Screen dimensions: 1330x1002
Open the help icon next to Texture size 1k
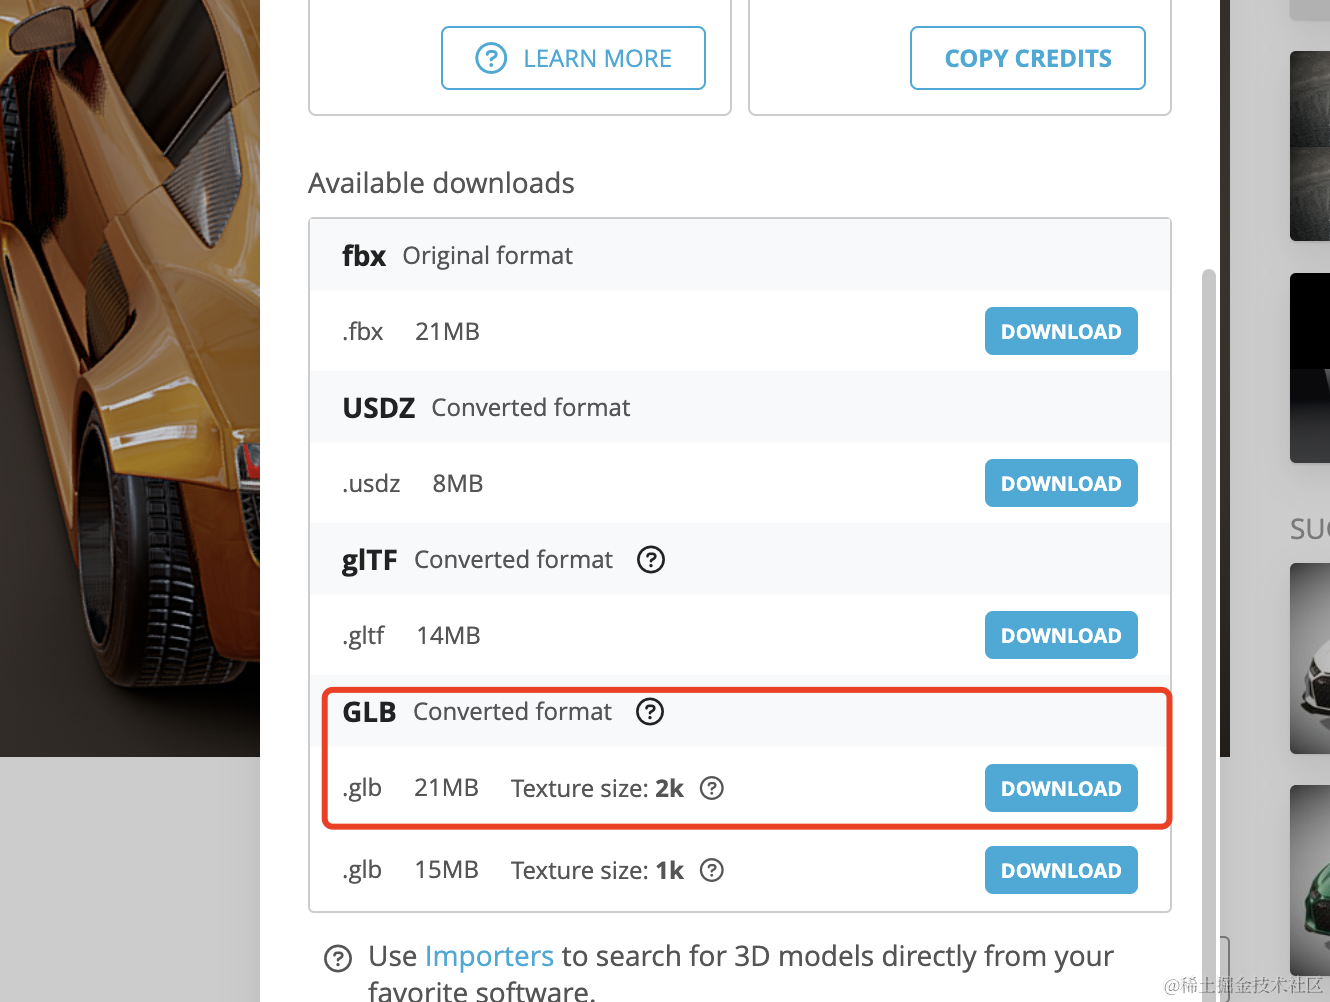[712, 870]
